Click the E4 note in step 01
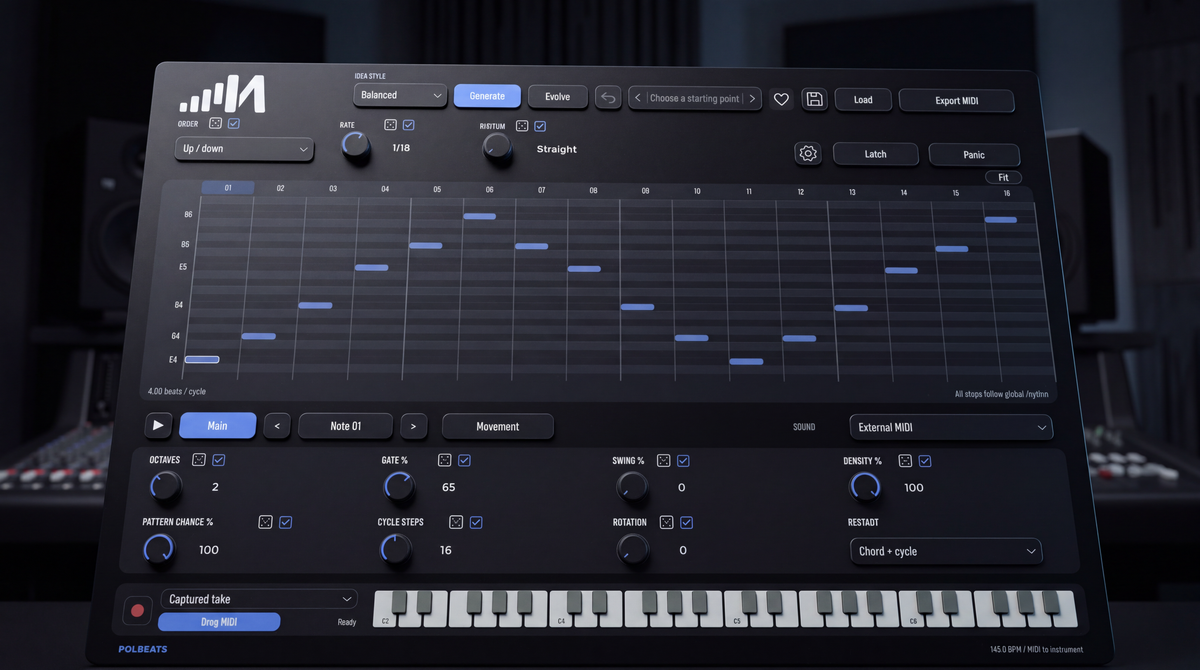The height and width of the screenshot is (670, 1200). (x=202, y=359)
